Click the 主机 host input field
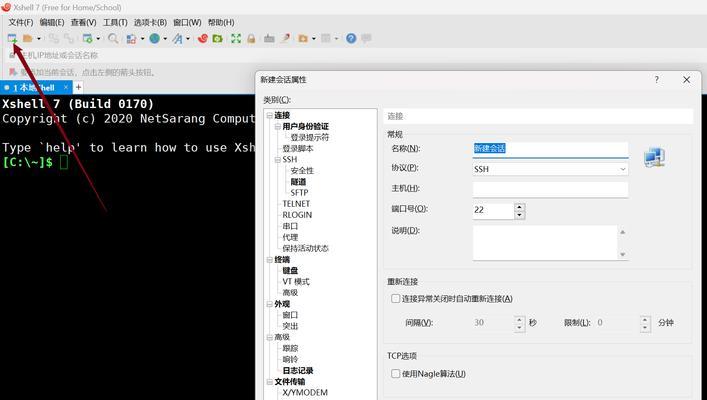 pyautogui.click(x=550, y=189)
